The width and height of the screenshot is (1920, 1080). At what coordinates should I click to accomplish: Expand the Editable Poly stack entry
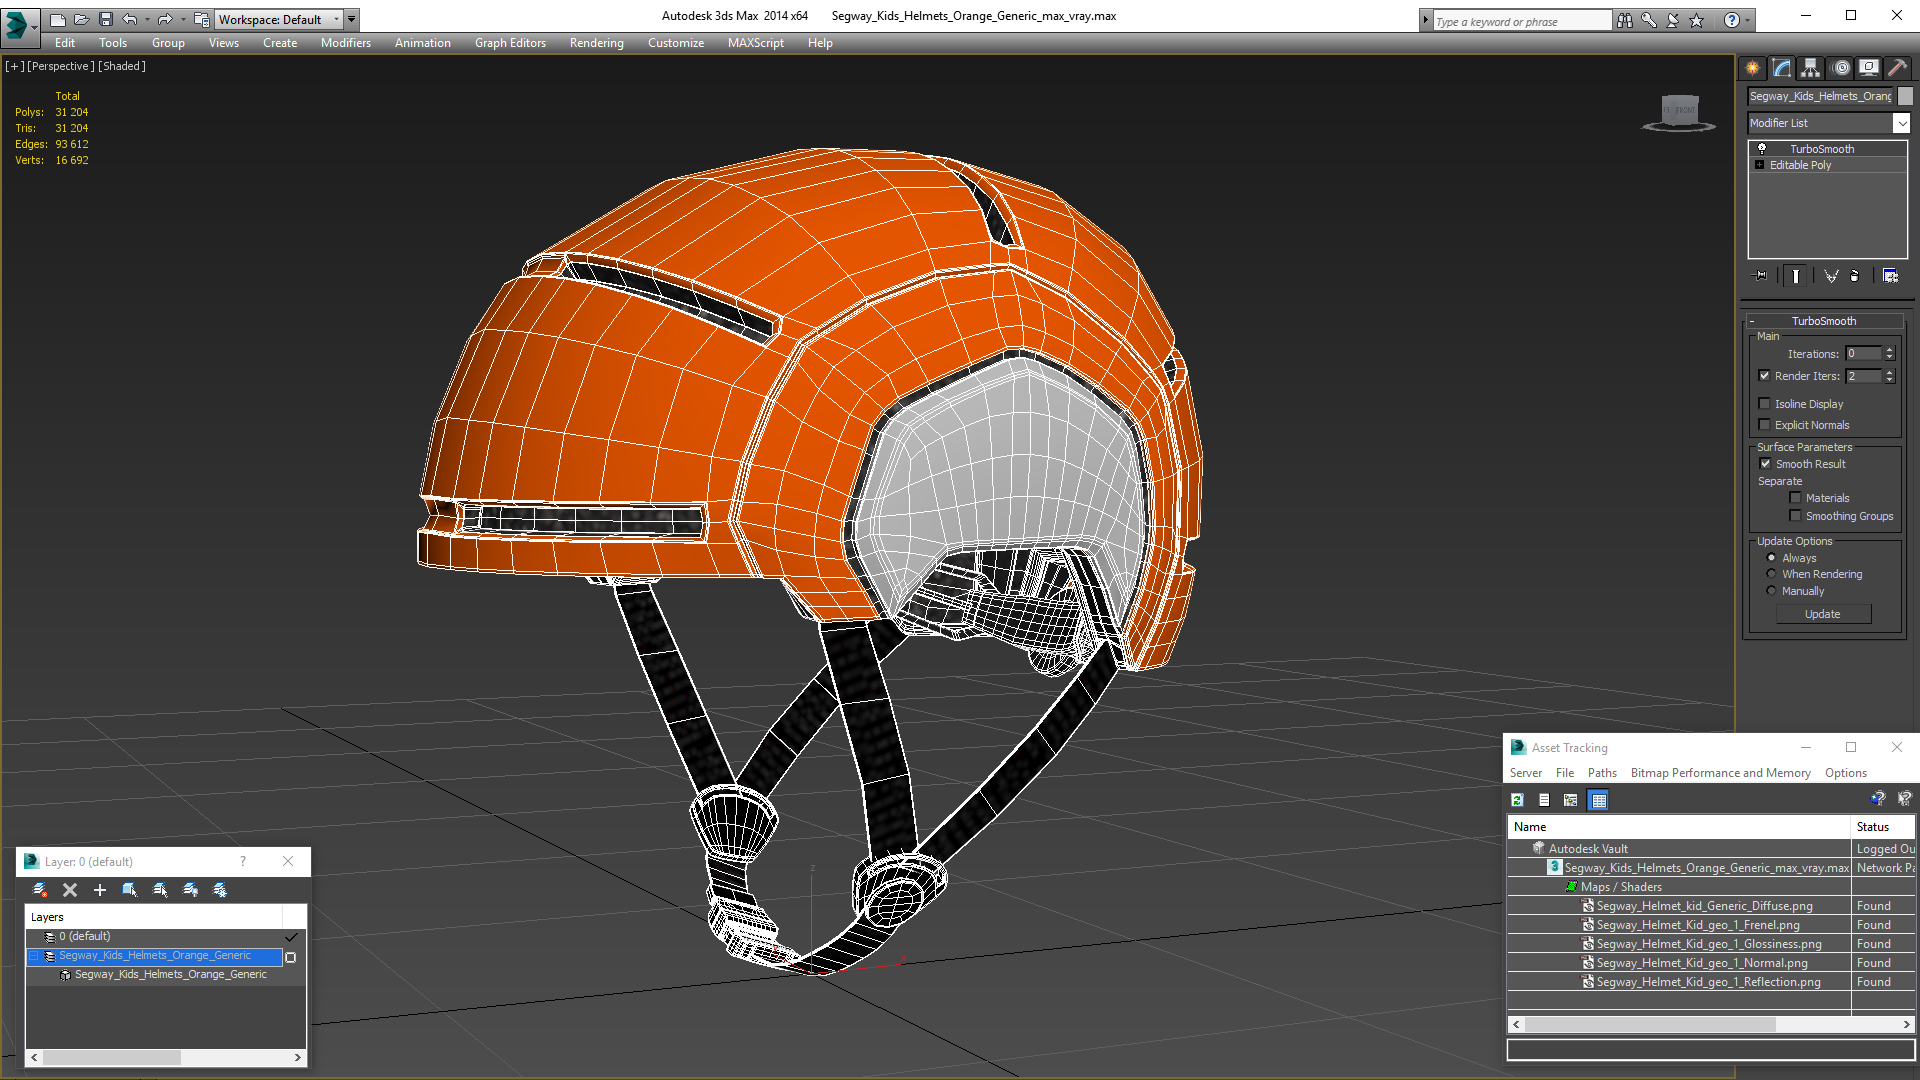[x=1759, y=165]
